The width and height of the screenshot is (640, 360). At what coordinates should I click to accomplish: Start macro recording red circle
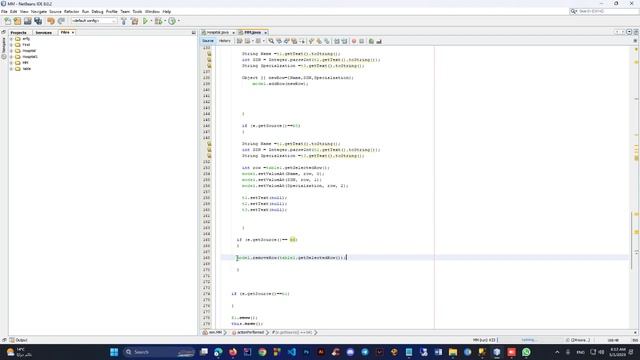pos(354,41)
